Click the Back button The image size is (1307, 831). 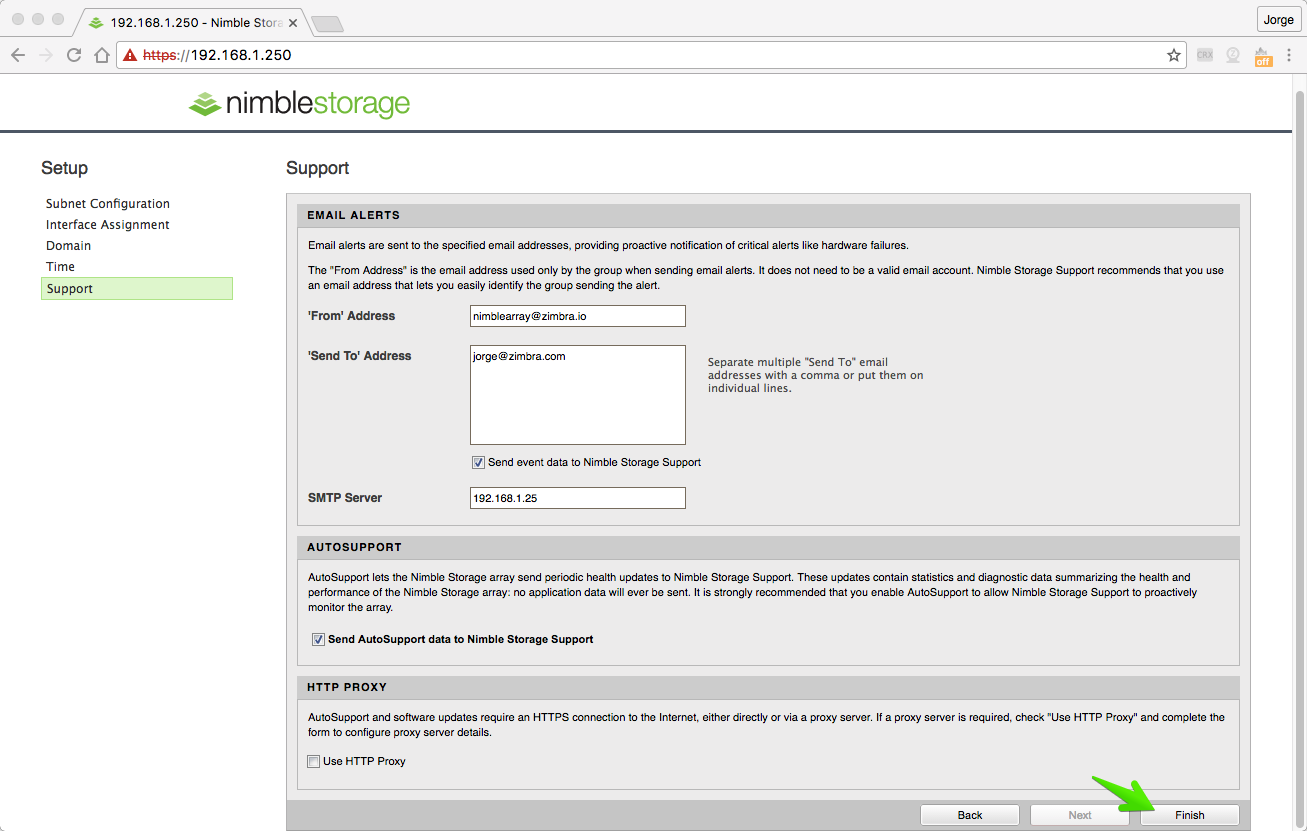point(970,815)
